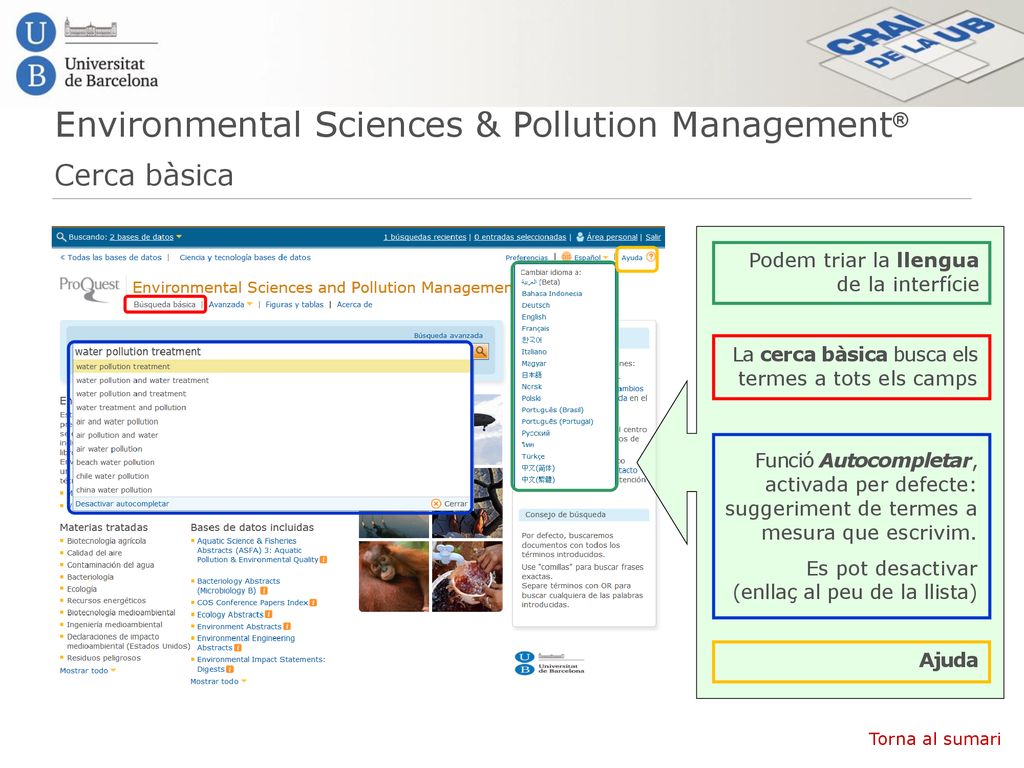Choose English from the language list

(x=534, y=317)
